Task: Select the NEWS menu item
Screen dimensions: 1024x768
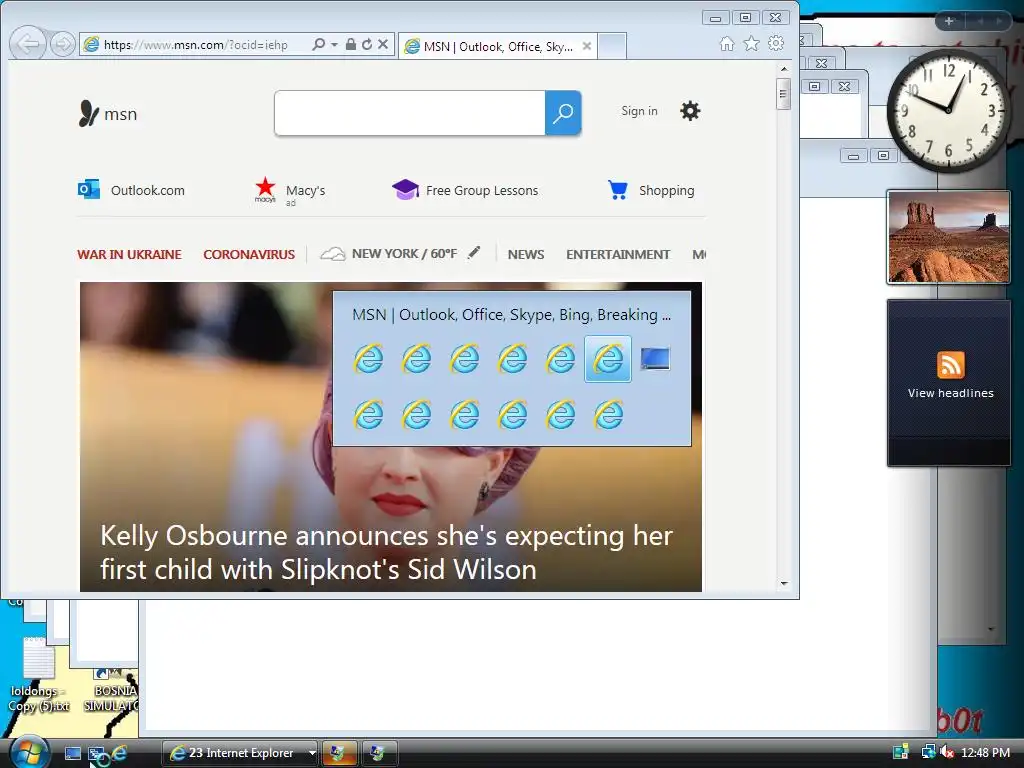Action: coord(526,255)
